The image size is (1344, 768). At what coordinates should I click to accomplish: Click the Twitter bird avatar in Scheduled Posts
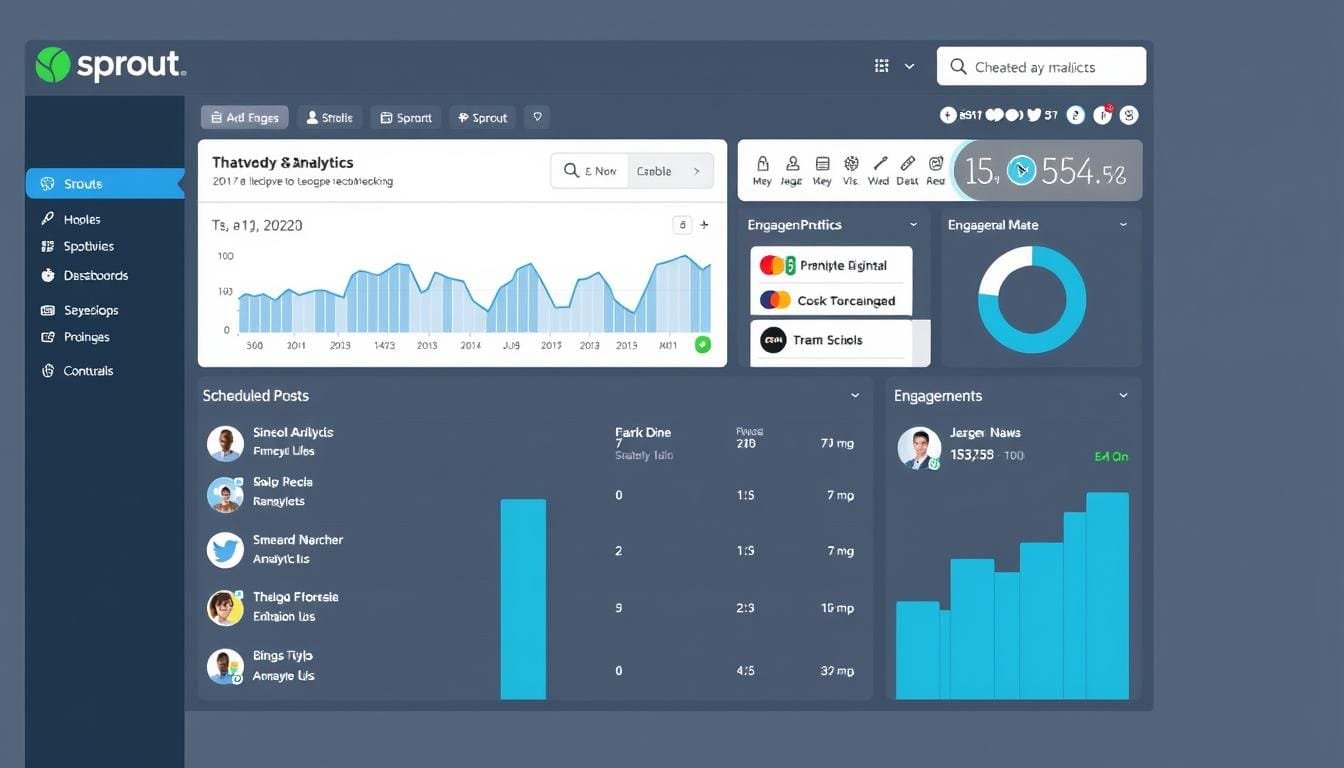pos(225,550)
